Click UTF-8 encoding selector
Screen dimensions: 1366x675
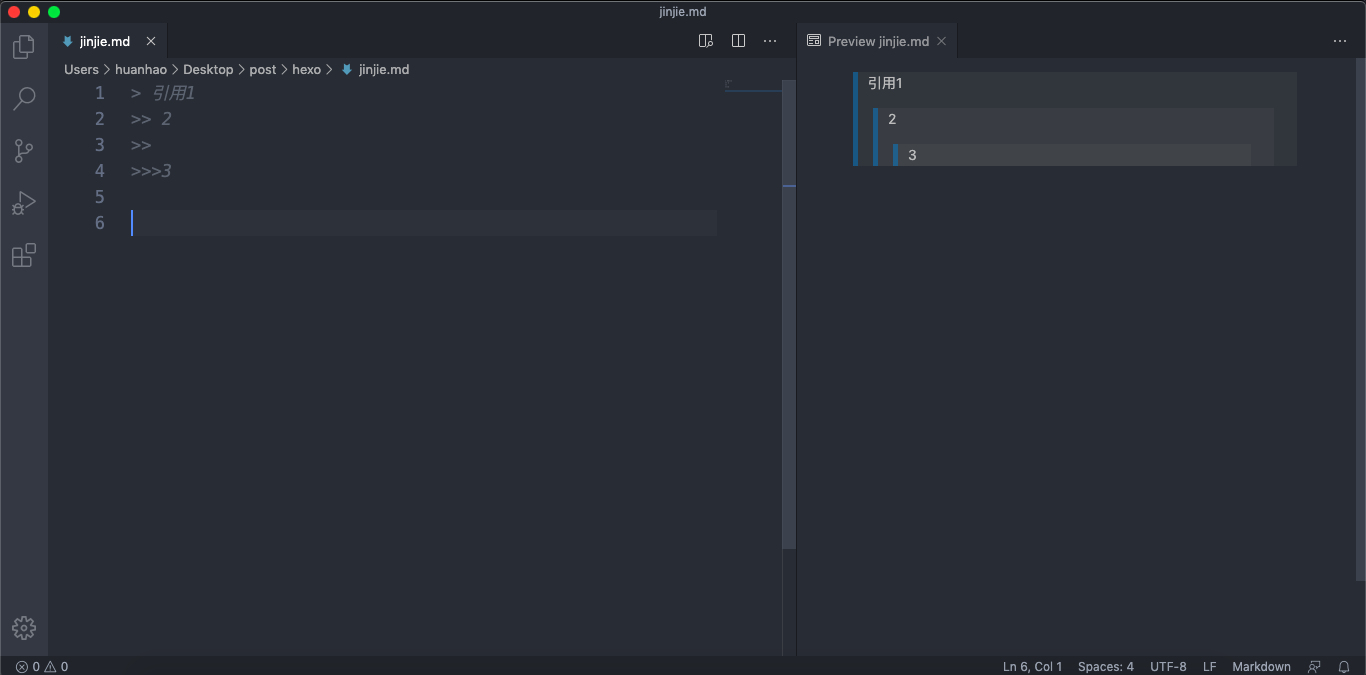pos(1168,666)
